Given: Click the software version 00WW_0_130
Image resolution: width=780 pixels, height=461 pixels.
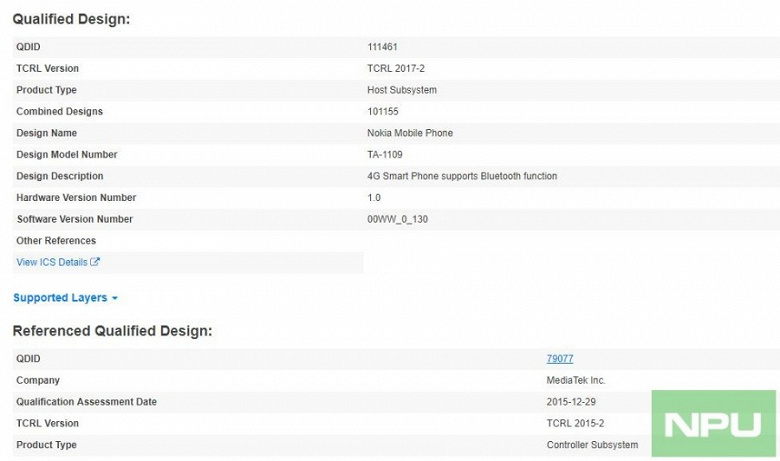Looking at the screenshot, I should [397, 219].
